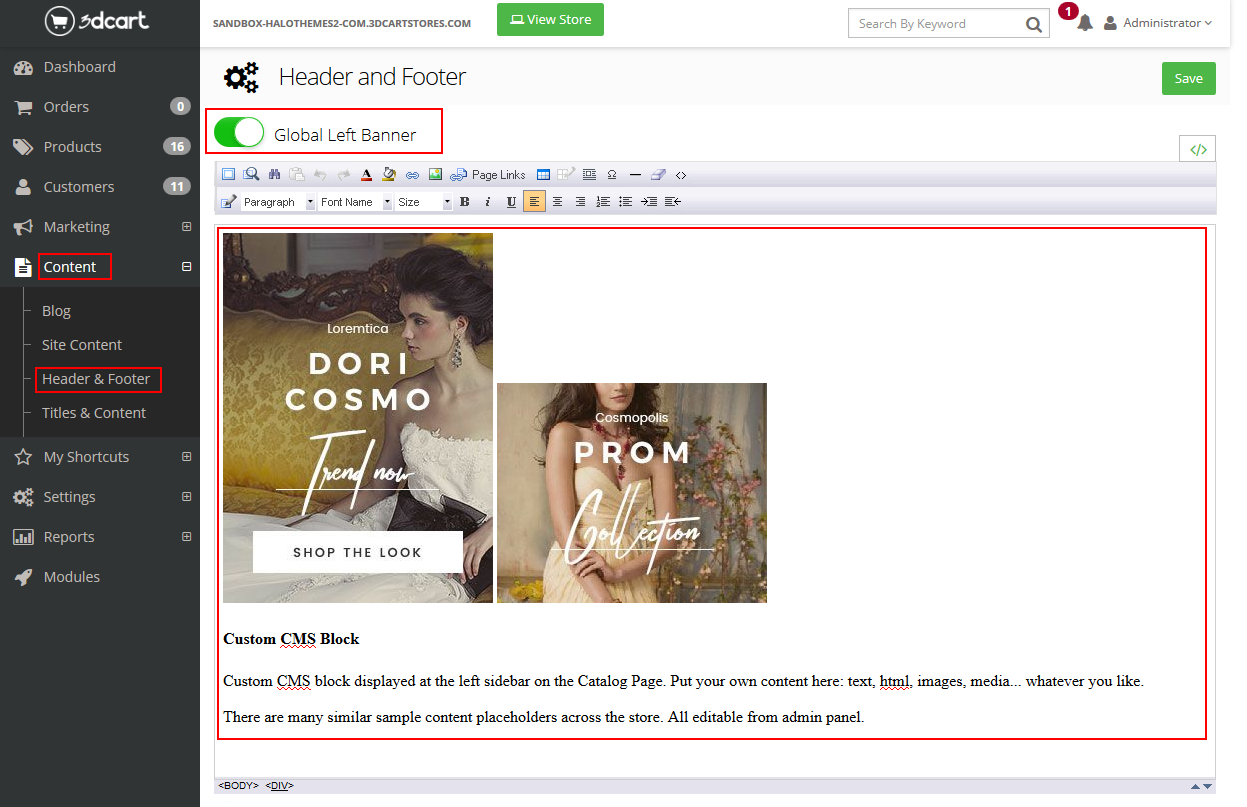The image size is (1247, 807).
Task: Click the green Save button
Action: point(1188,79)
